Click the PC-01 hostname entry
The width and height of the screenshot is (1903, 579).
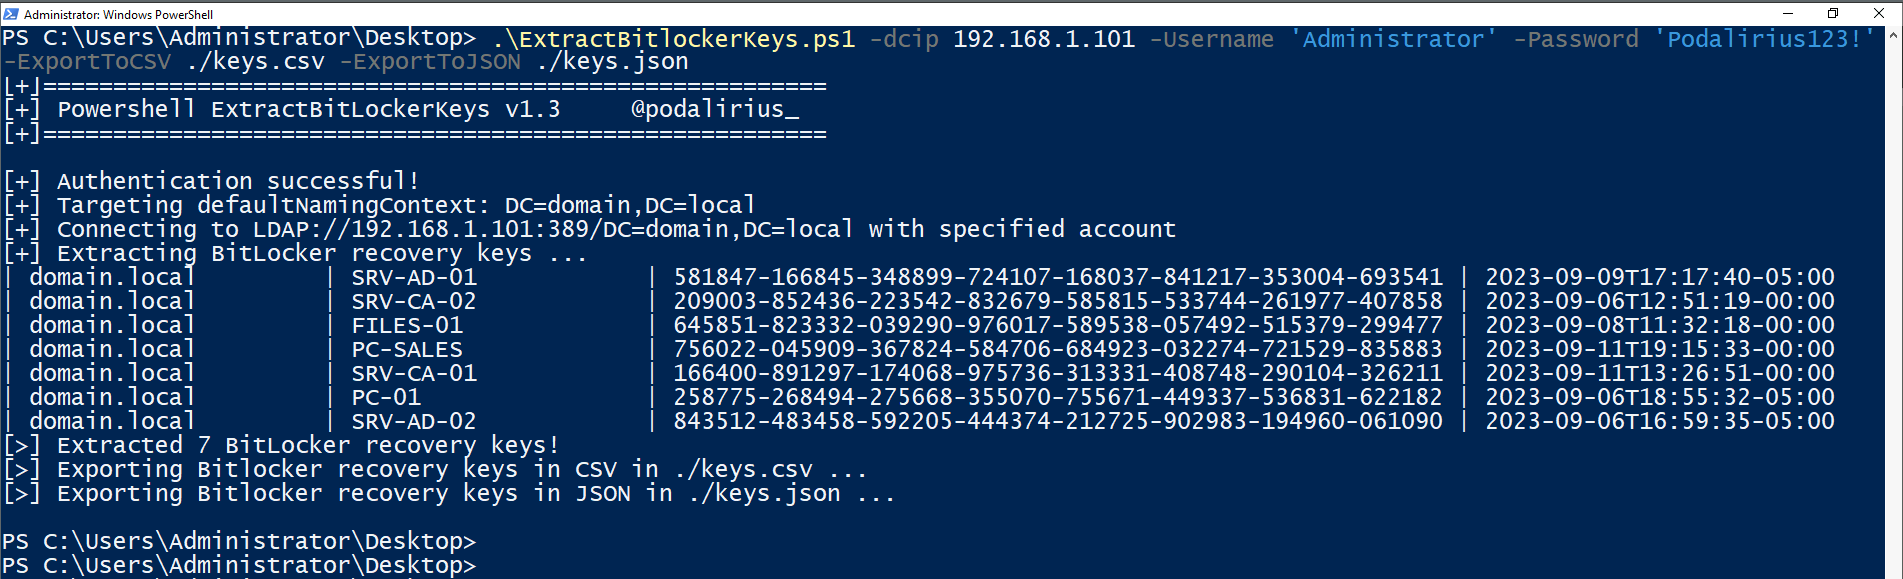[x=386, y=397]
